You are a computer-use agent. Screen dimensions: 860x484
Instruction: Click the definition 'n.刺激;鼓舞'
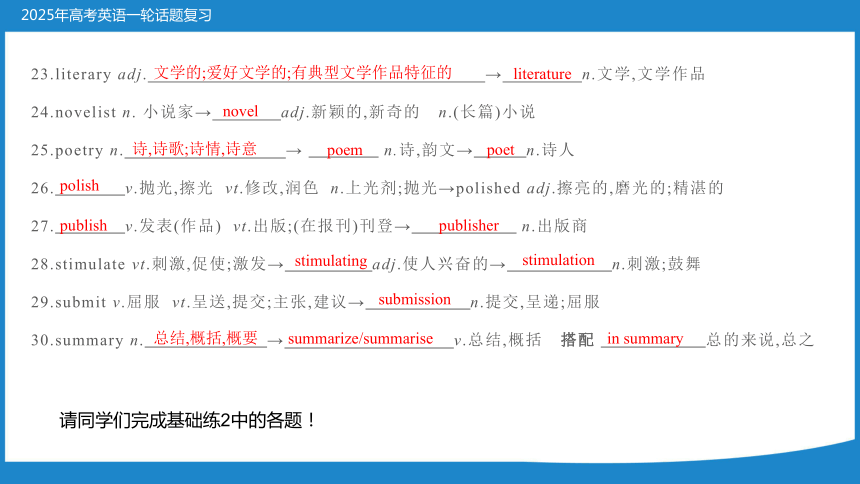[657, 264]
